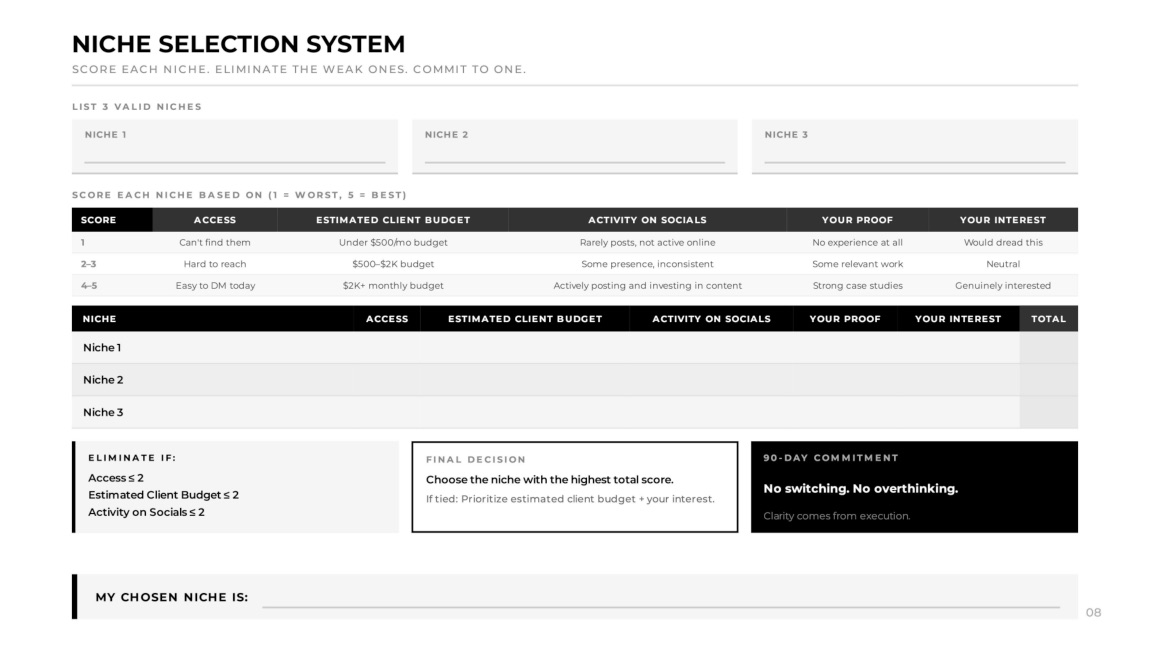Click 'Strong case studies' cell

857,285
